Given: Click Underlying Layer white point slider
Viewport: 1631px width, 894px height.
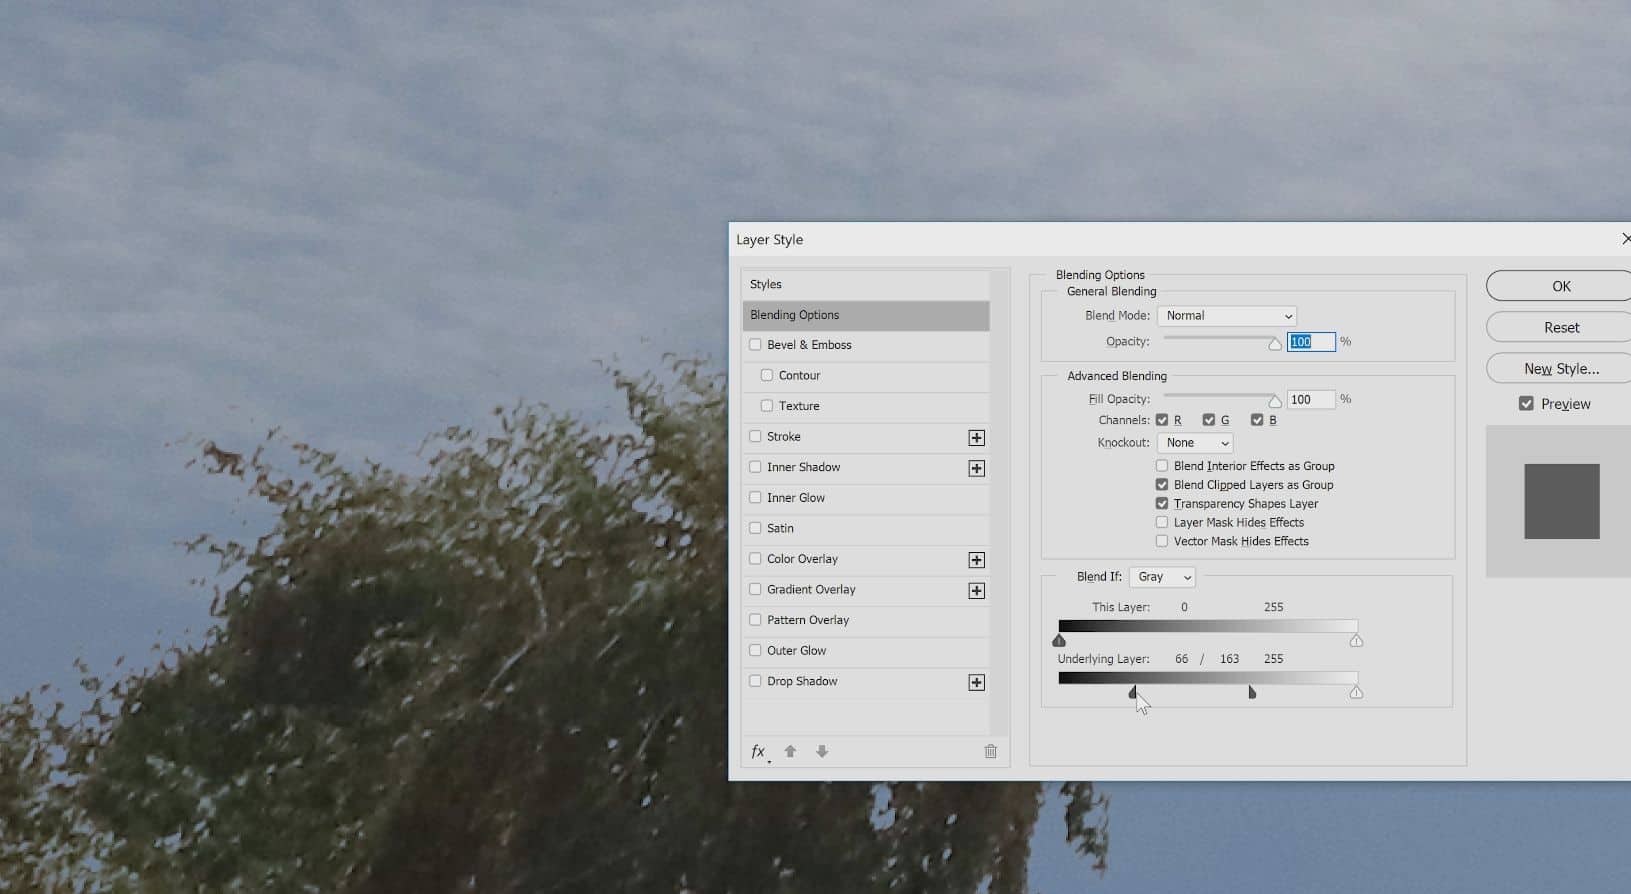Looking at the screenshot, I should pyautogui.click(x=1356, y=692).
